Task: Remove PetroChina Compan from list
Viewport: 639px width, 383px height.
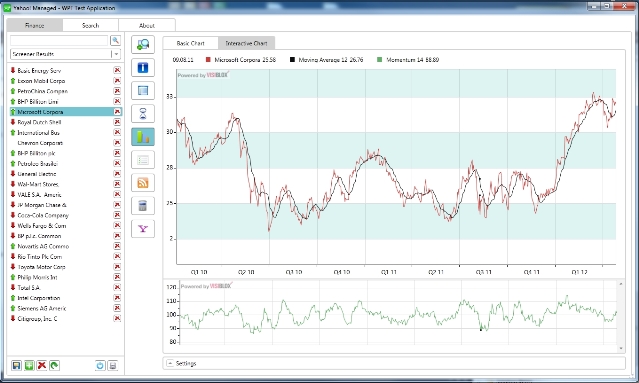Action: coord(117,91)
